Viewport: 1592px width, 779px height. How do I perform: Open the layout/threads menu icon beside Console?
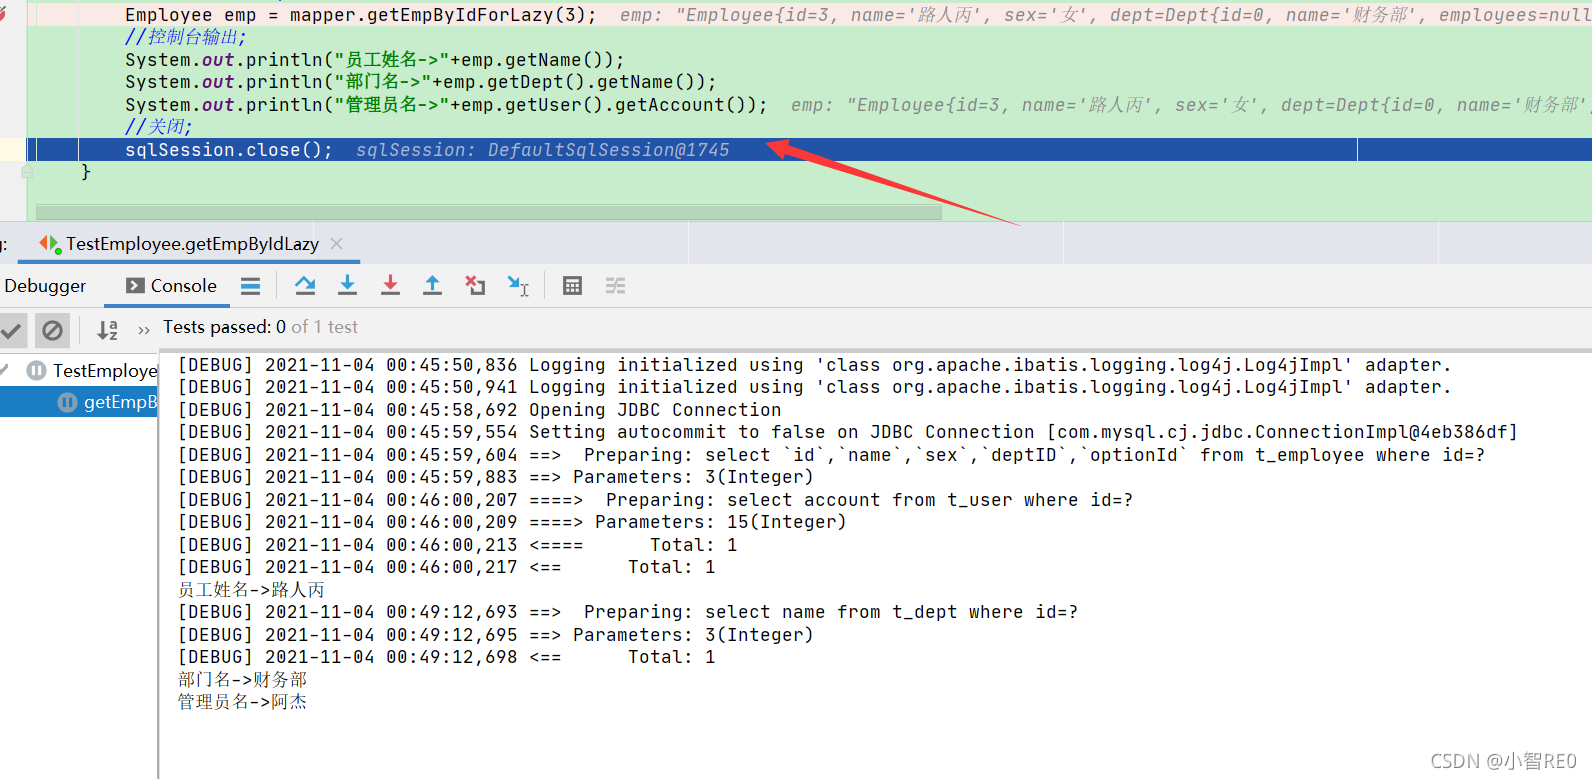pos(250,286)
